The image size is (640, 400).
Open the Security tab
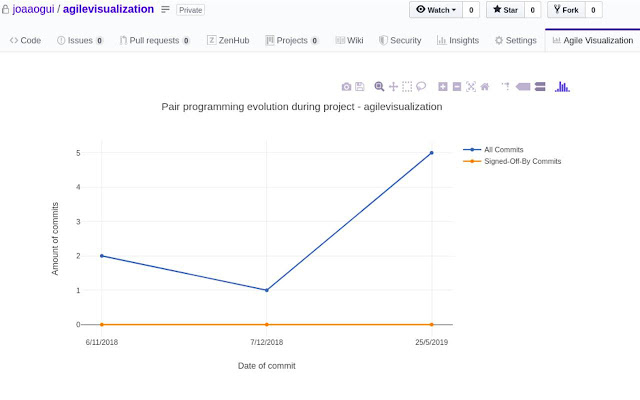pyautogui.click(x=400, y=40)
